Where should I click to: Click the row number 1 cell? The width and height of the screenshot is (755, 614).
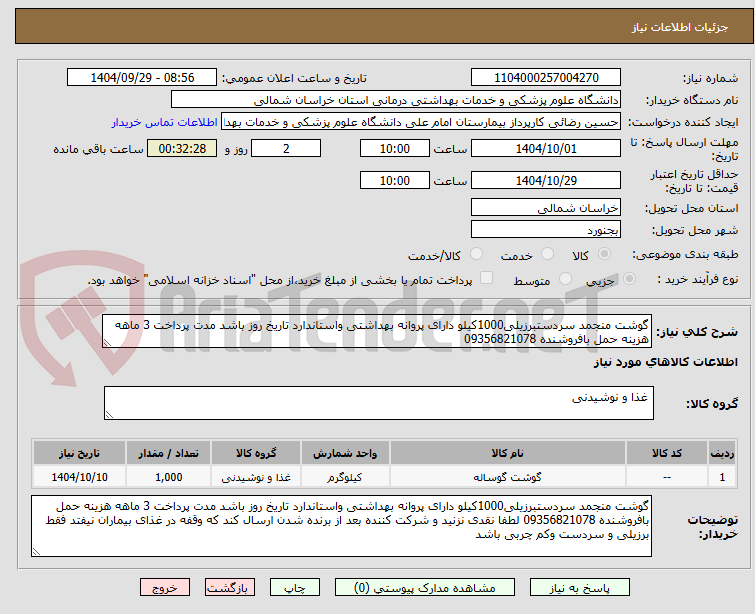coord(722,477)
